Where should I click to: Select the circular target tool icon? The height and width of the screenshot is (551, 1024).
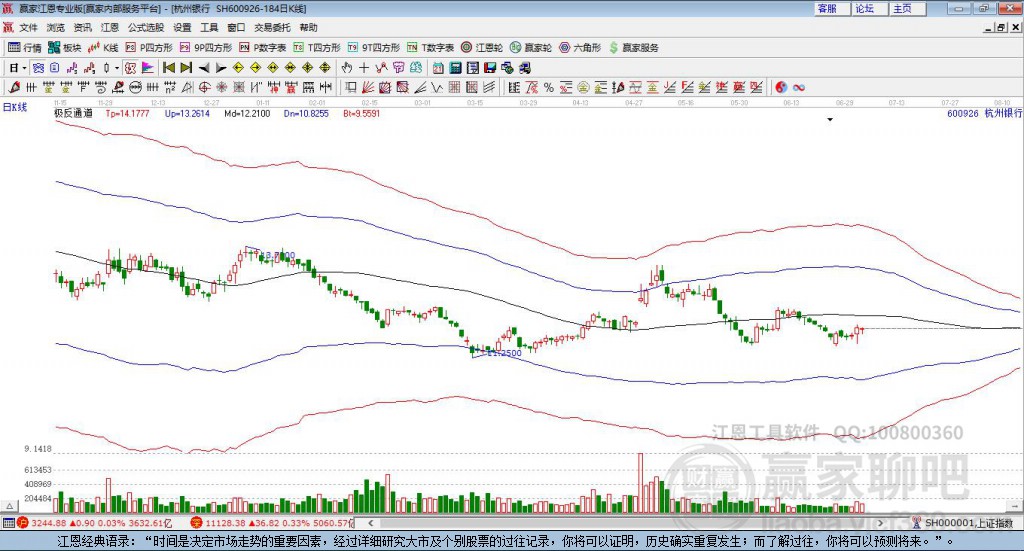[205, 87]
